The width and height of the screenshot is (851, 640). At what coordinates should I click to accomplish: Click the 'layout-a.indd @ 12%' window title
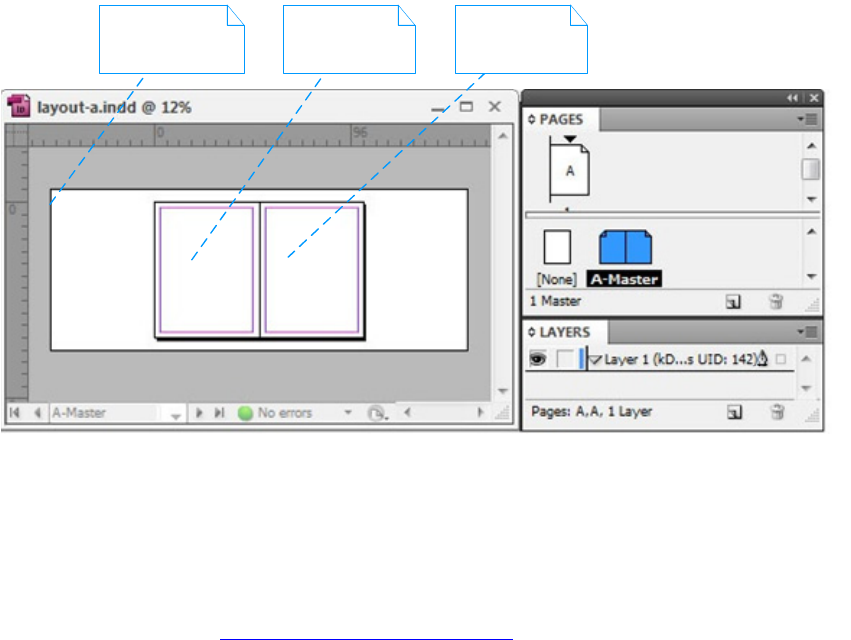[x=114, y=107]
